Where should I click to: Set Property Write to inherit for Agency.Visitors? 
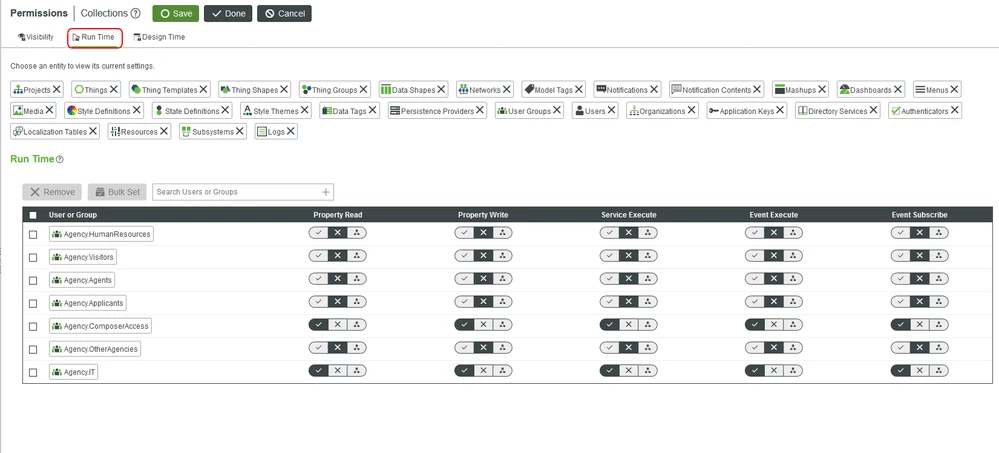click(x=503, y=256)
